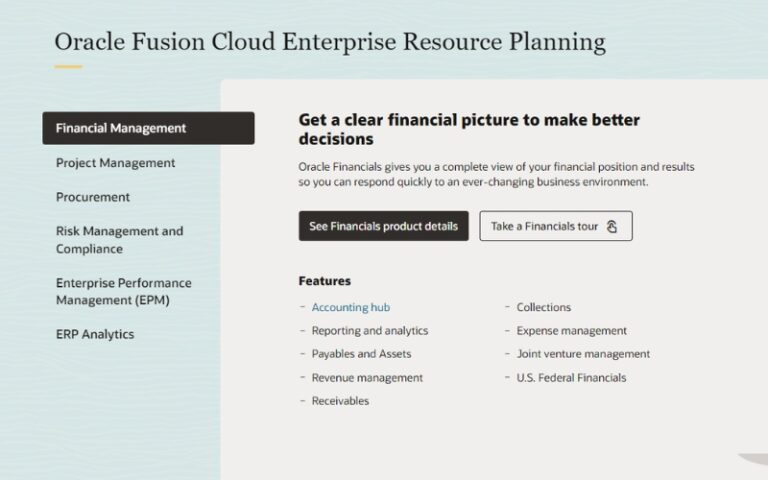Click the Receivables feature link
Viewport: 768px width, 480px height.
(x=340, y=401)
